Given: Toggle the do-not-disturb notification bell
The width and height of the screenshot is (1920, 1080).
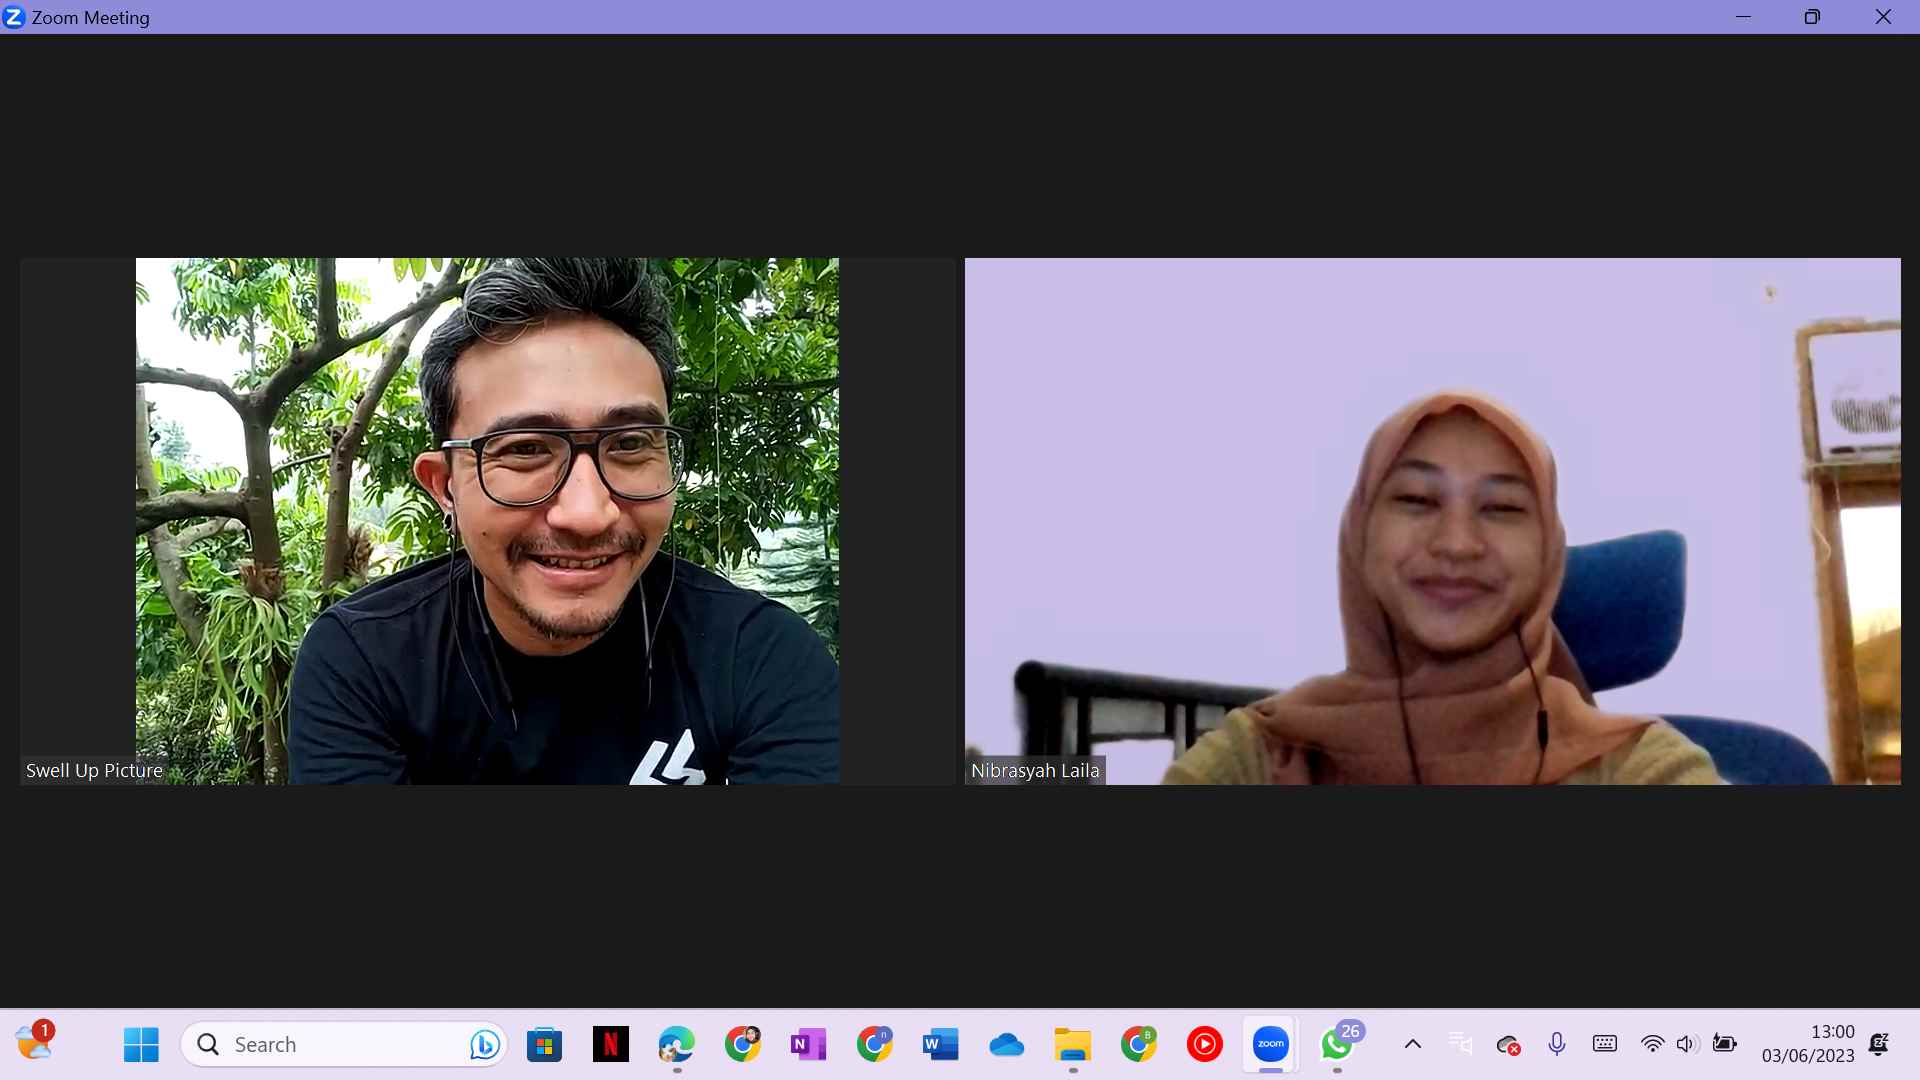Looking at the screenshot, I should click(x=1879, y=1044).
